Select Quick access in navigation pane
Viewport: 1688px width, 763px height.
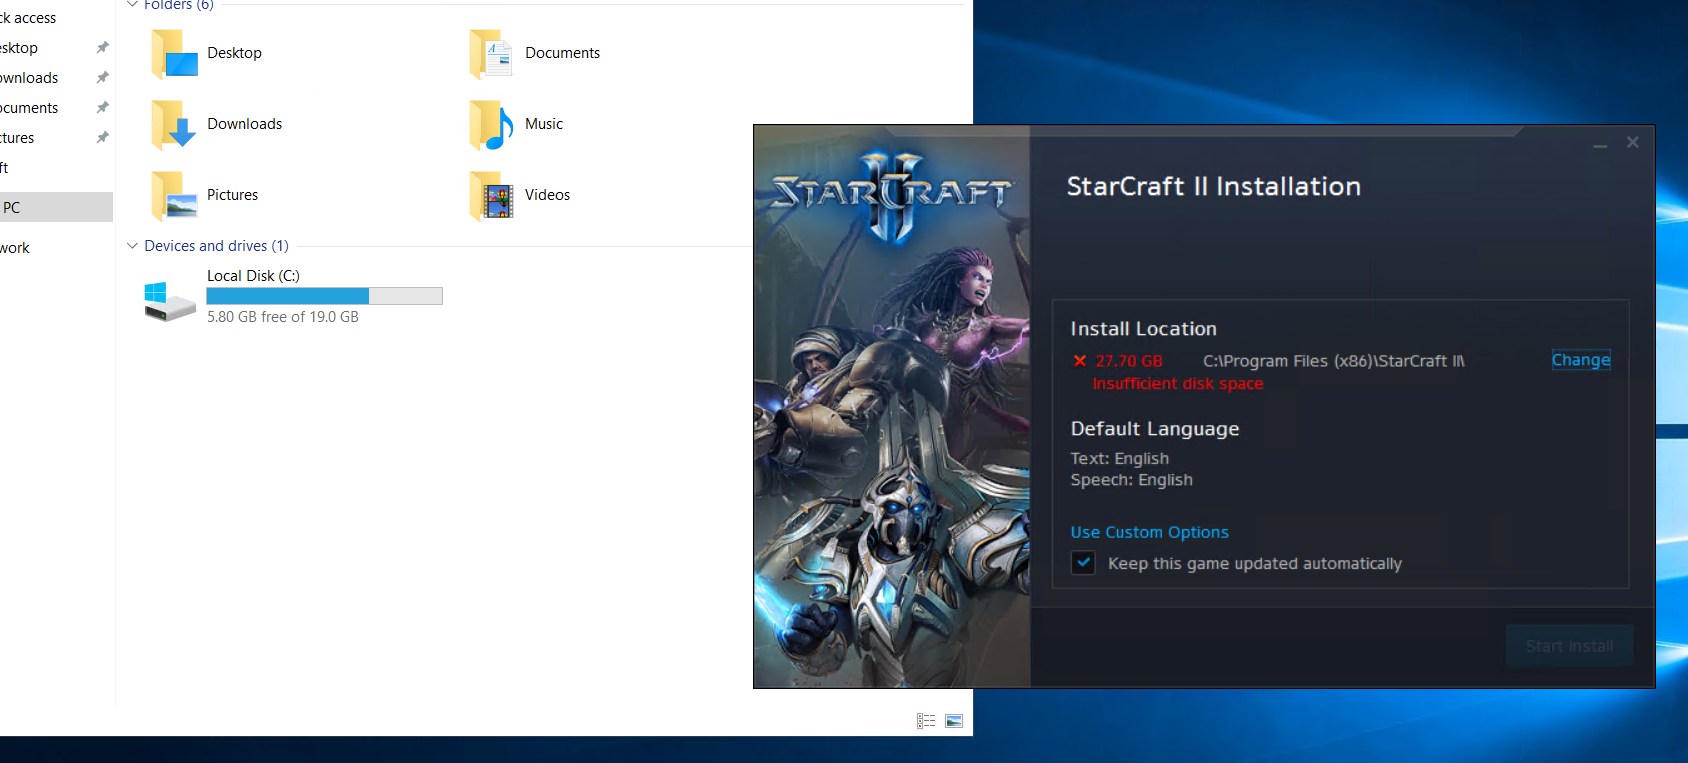pyautogui.click(x=28, y=18)
